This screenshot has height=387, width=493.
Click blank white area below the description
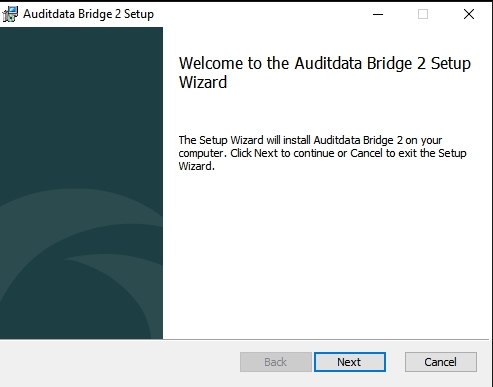tap(325, 253)
